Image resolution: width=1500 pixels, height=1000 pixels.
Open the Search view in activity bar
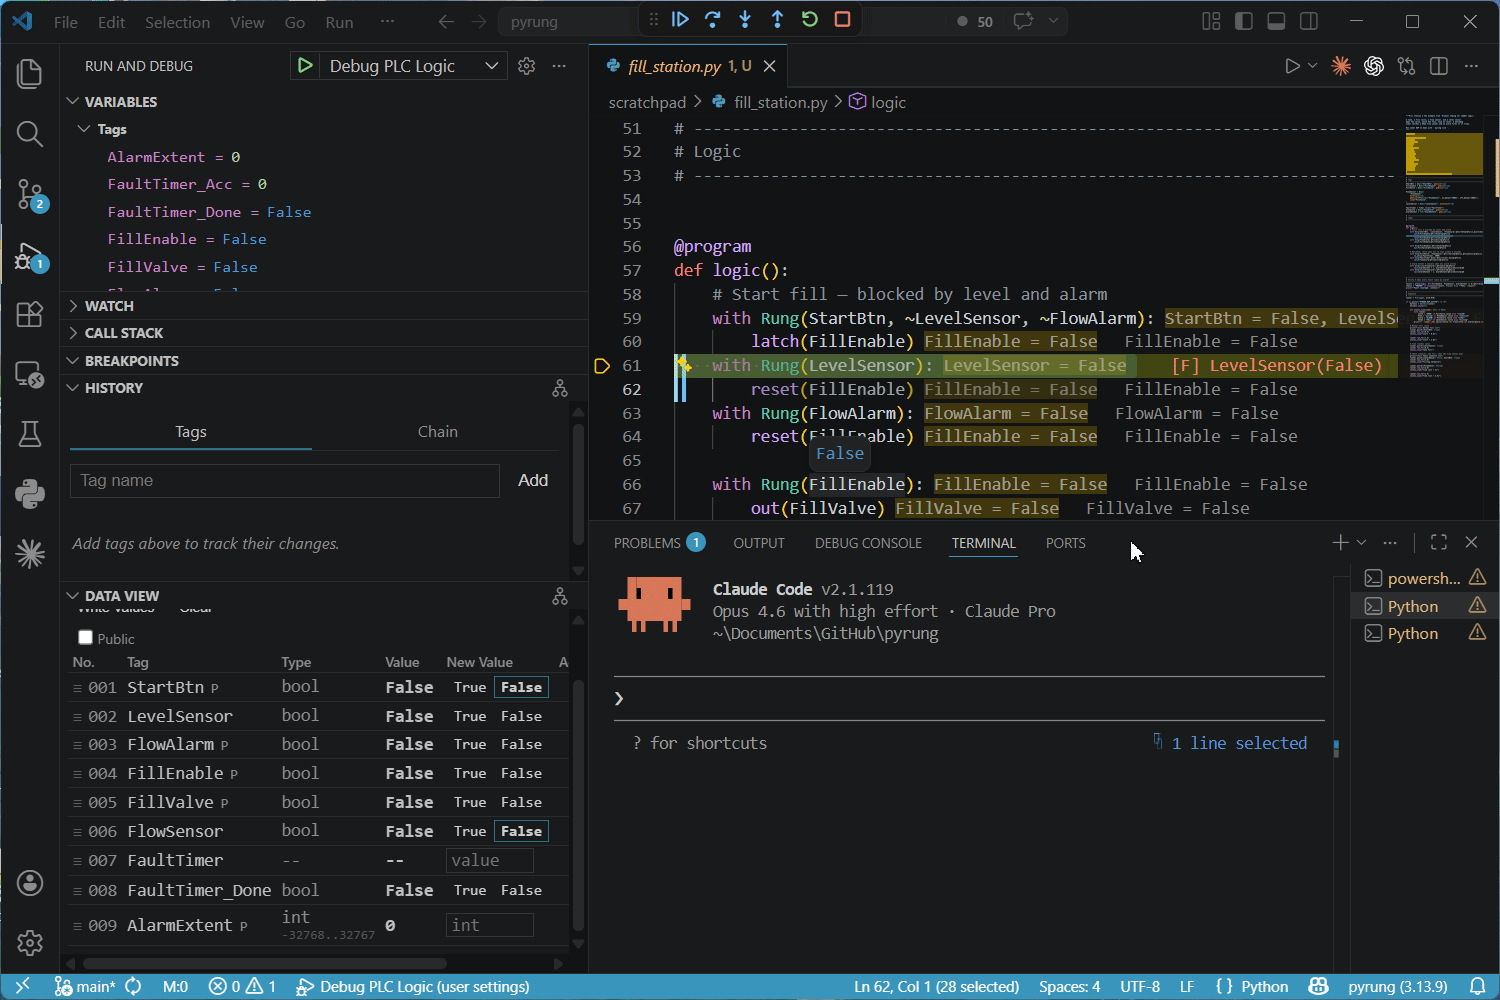click(30, 134)
